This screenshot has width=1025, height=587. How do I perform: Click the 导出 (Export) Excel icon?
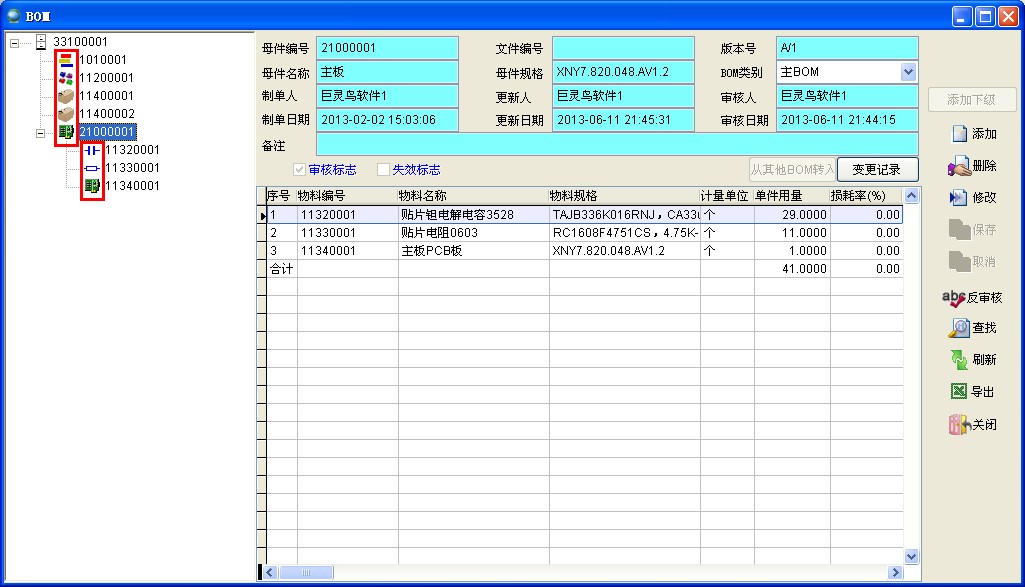[958, 392]
